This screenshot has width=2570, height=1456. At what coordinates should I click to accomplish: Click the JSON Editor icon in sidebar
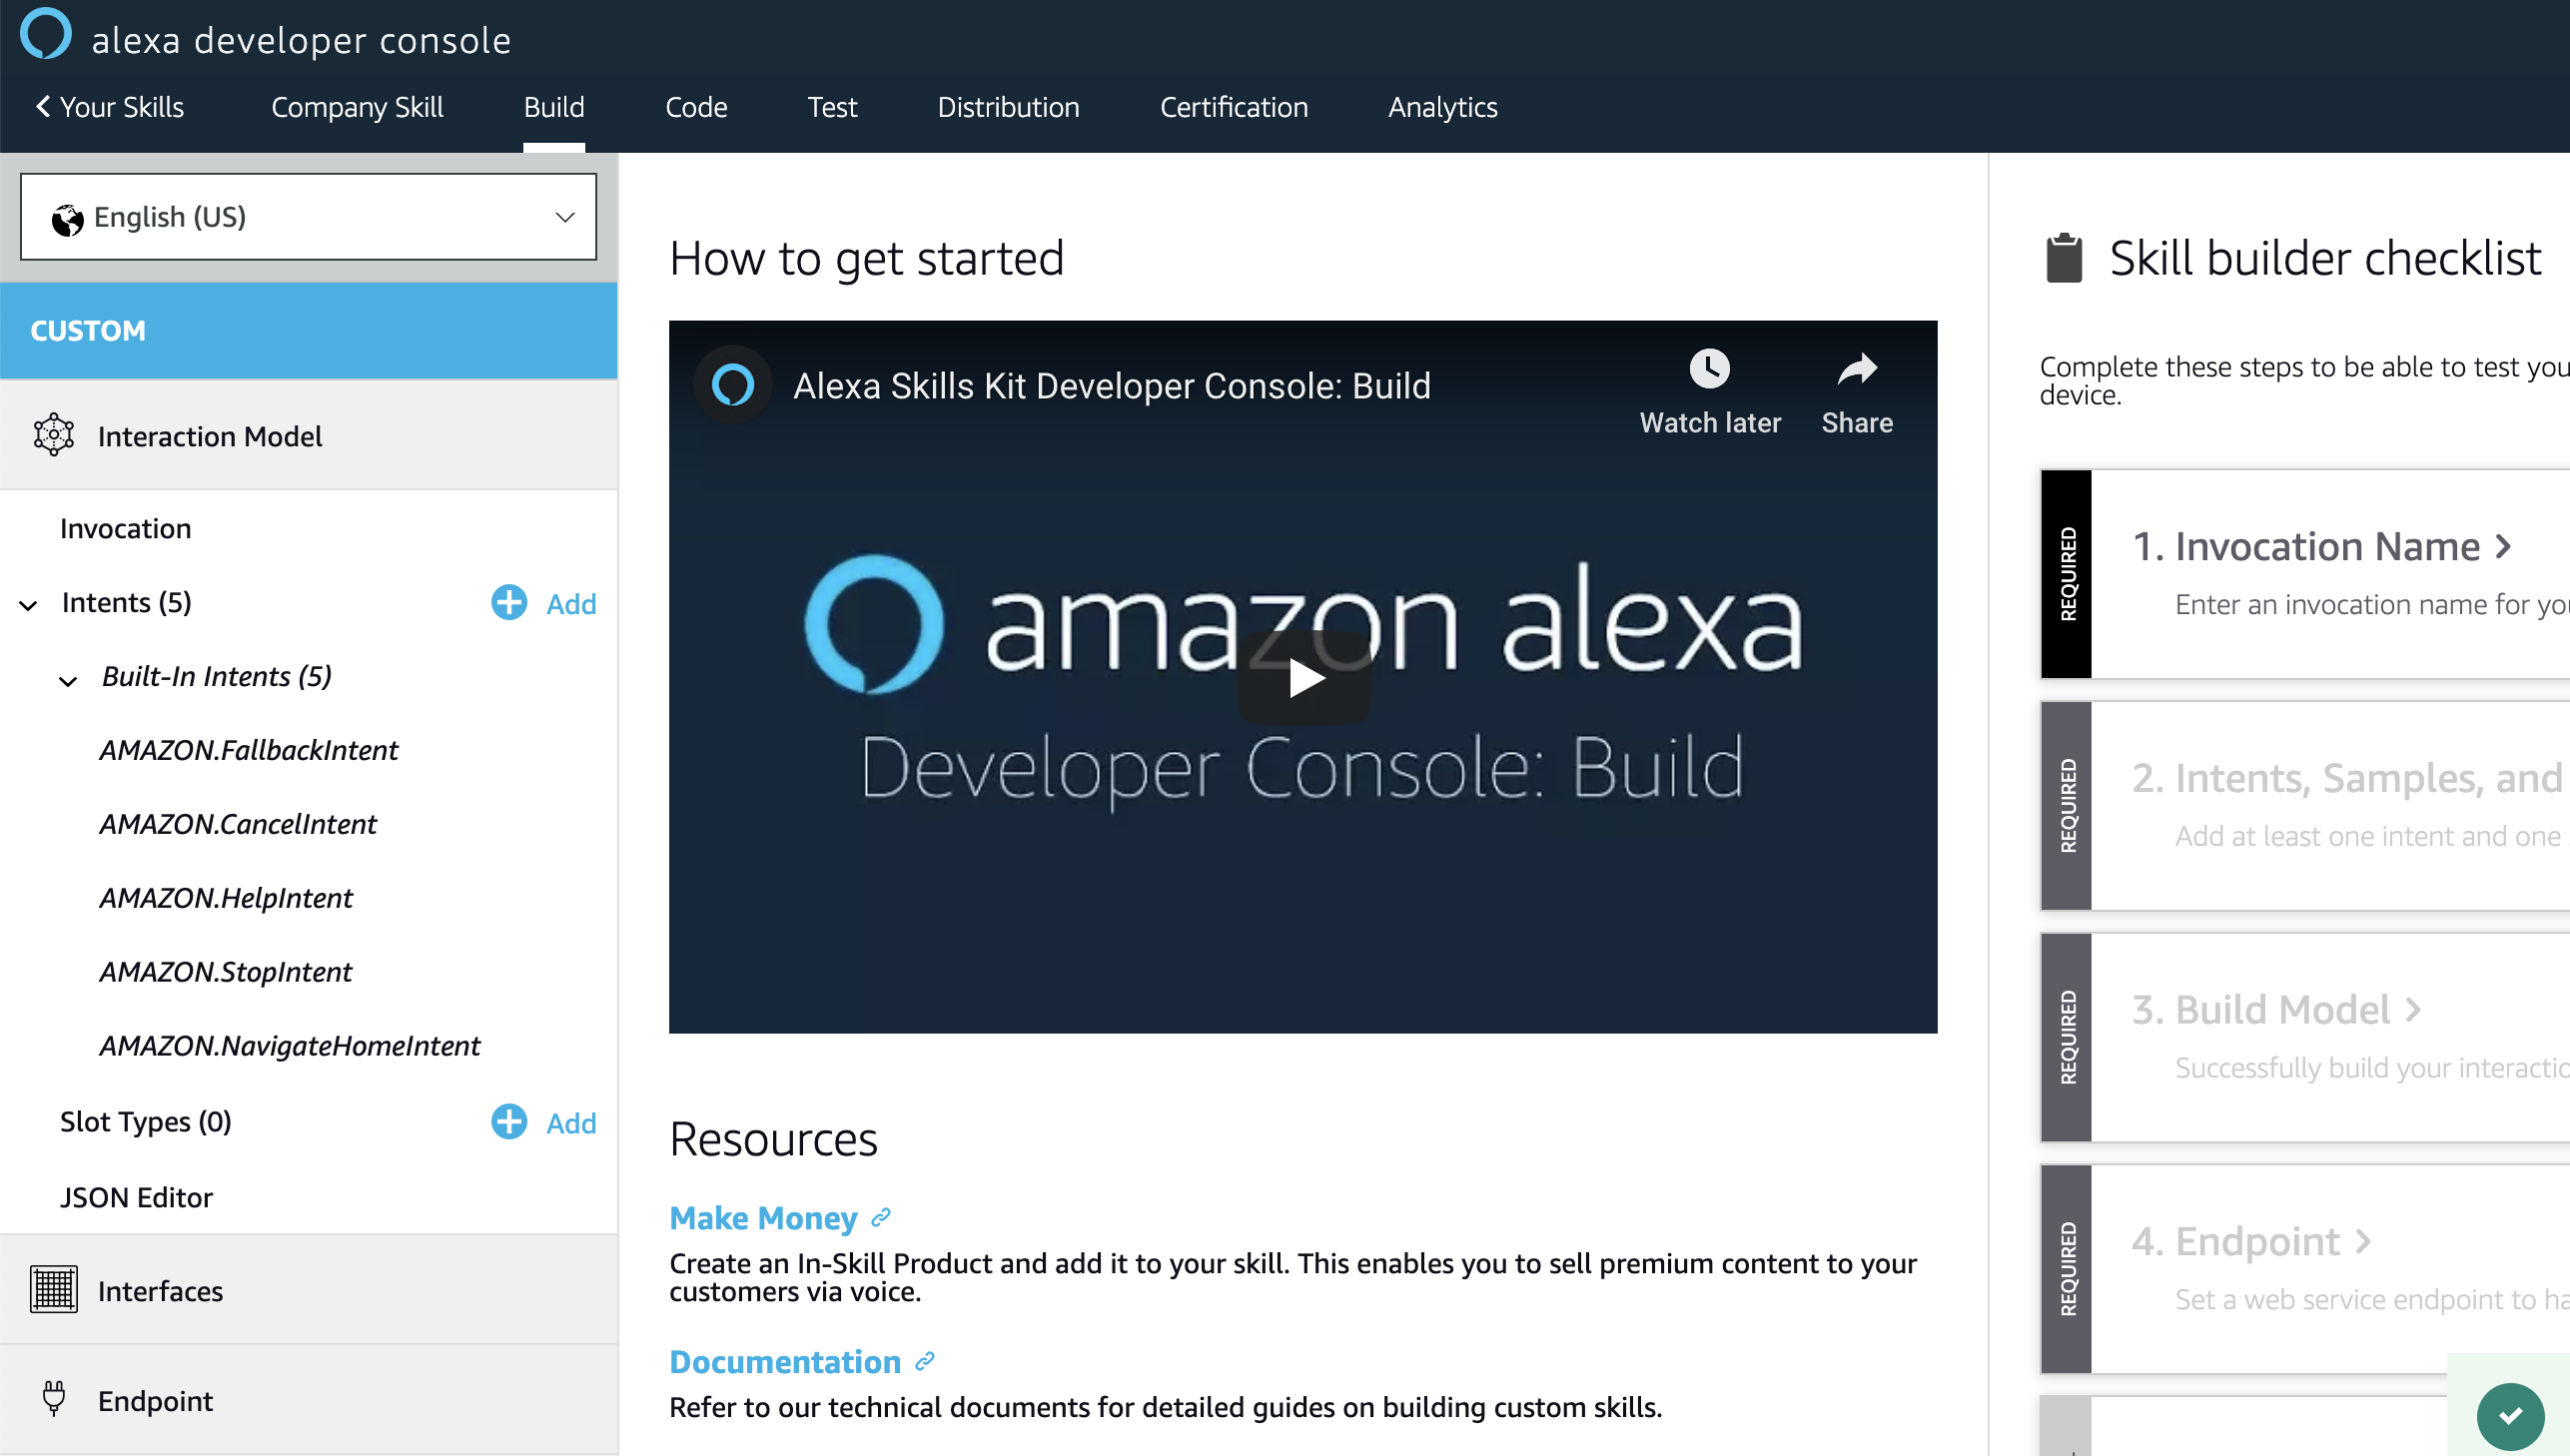136,1196
